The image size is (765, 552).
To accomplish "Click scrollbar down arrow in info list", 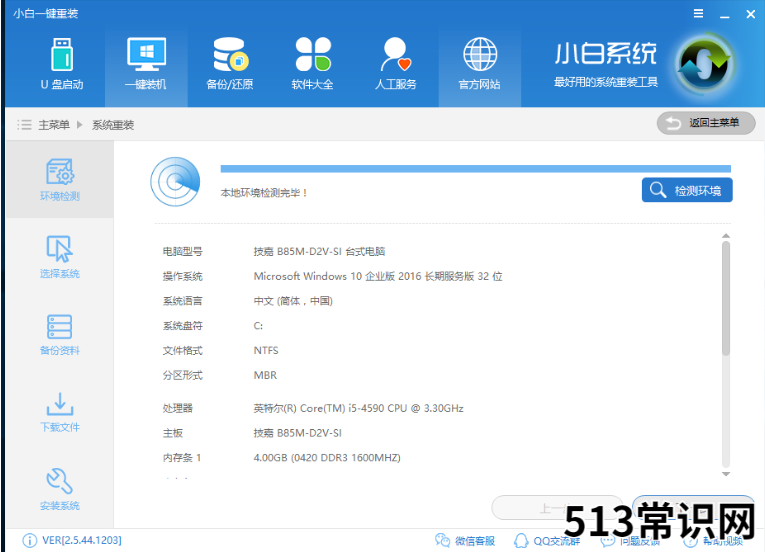I will click(x=726, y=474).
